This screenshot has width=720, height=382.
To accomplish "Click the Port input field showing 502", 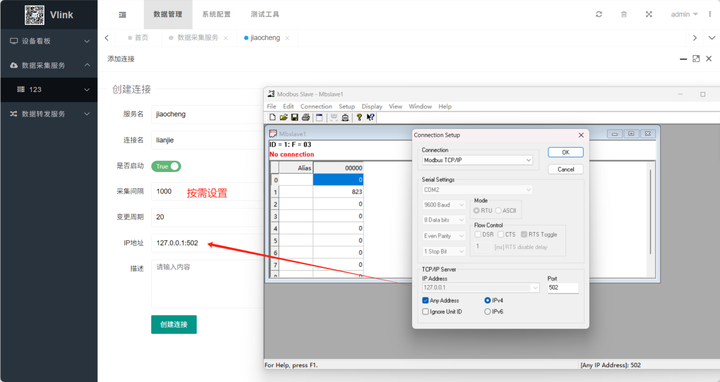I will [563, 287].
